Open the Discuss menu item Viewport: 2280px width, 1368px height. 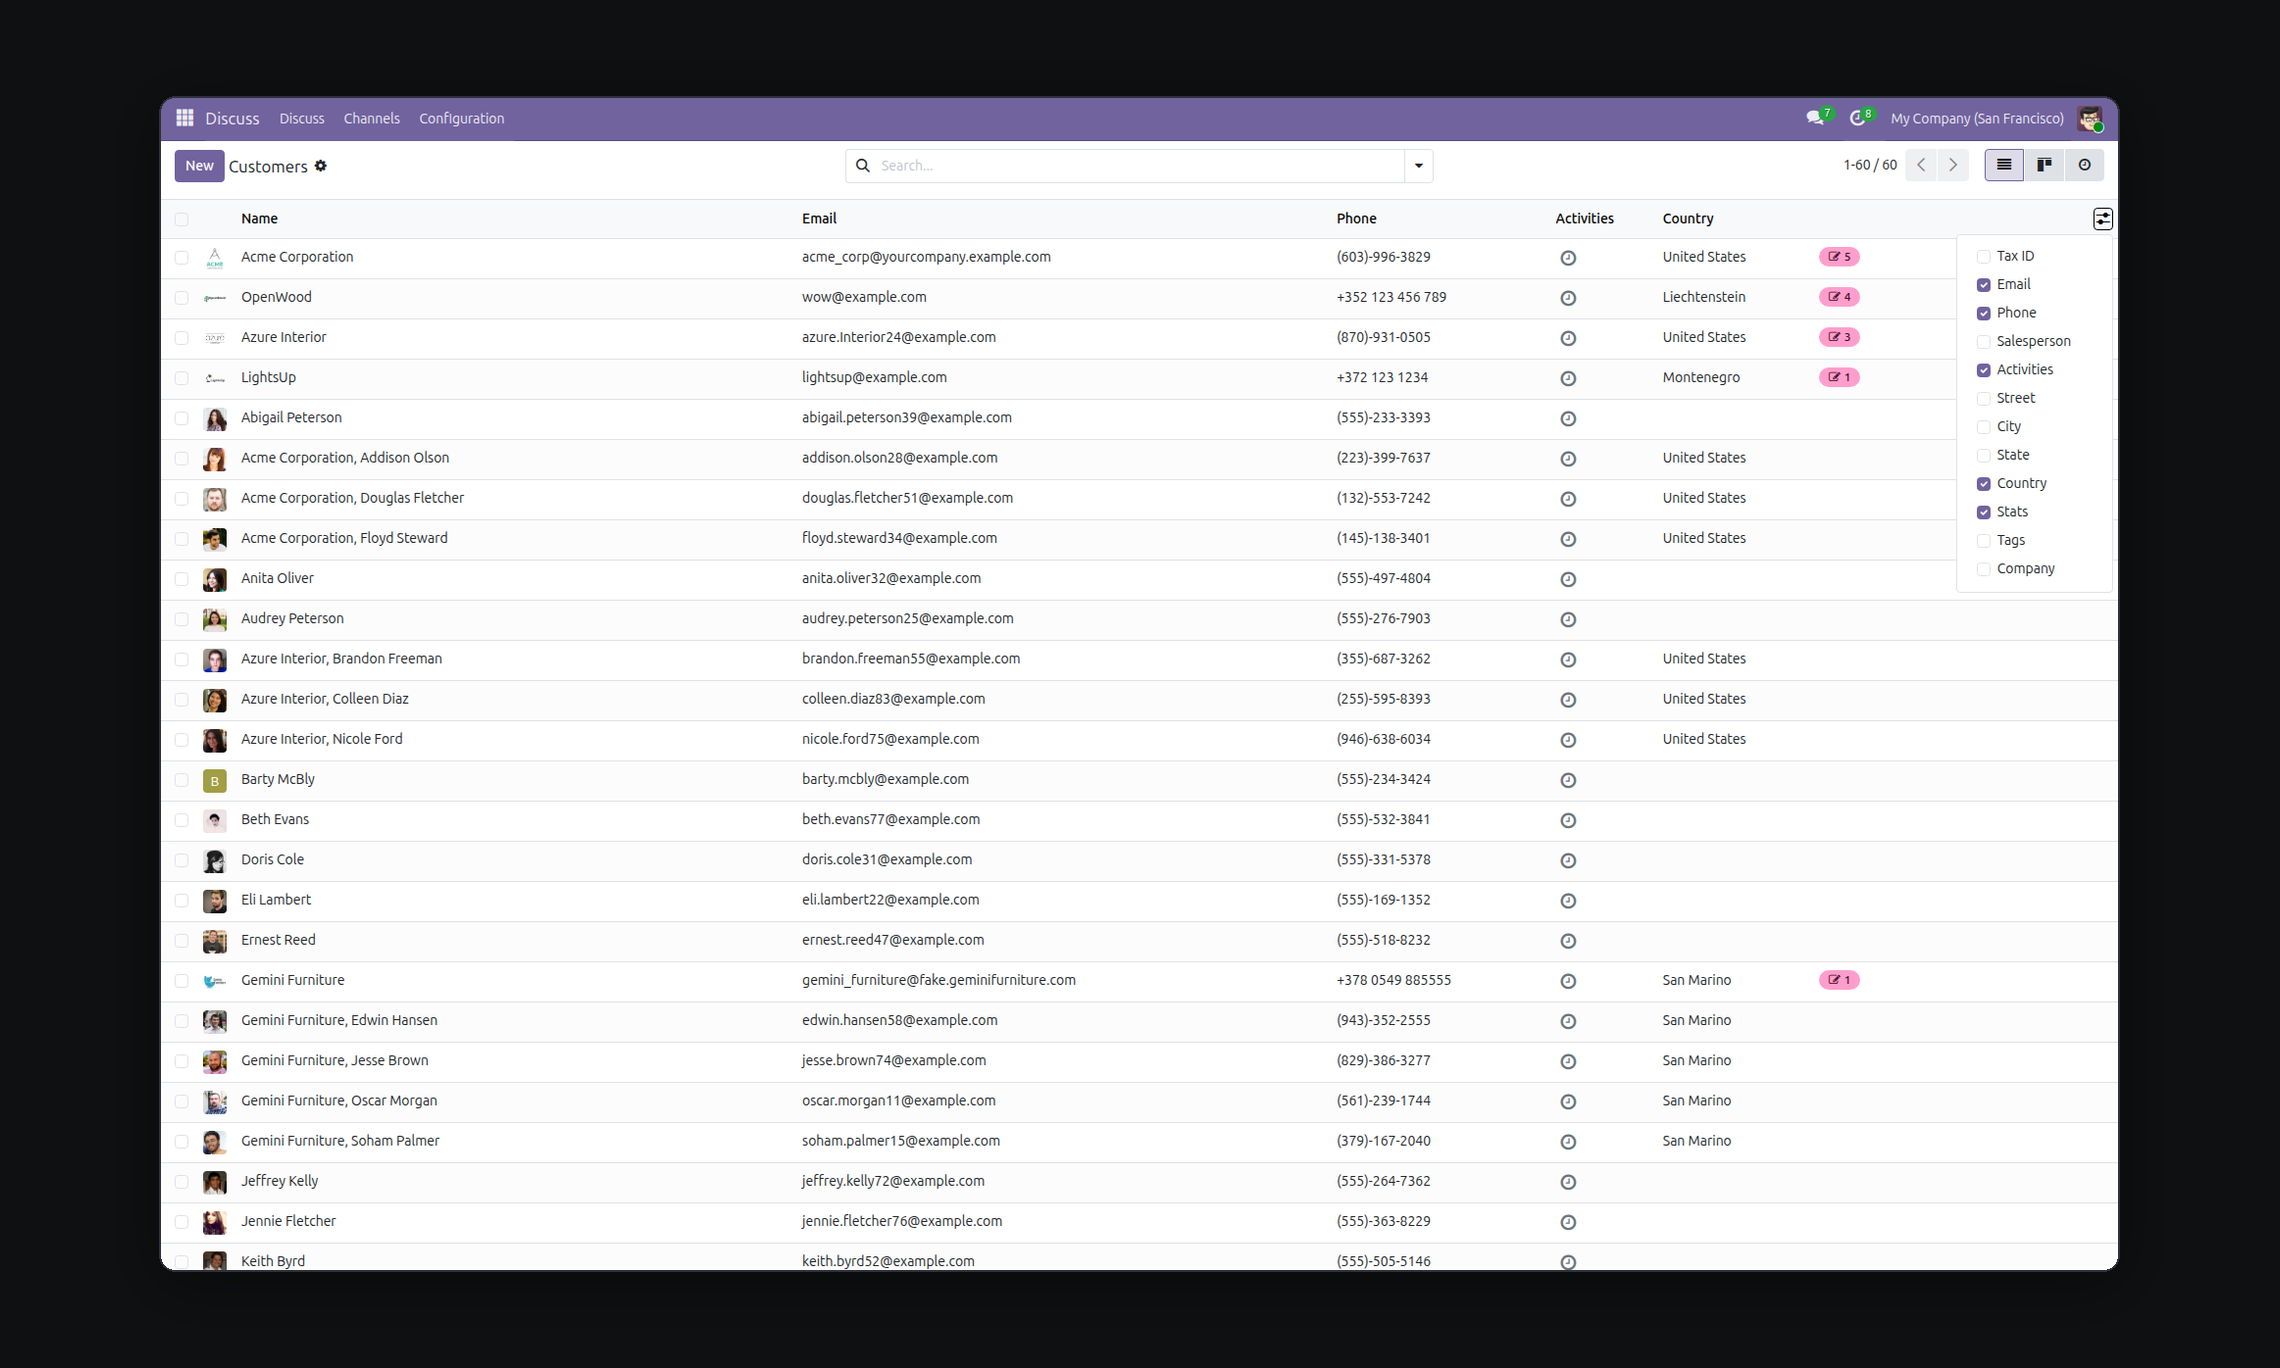(302, 118)
